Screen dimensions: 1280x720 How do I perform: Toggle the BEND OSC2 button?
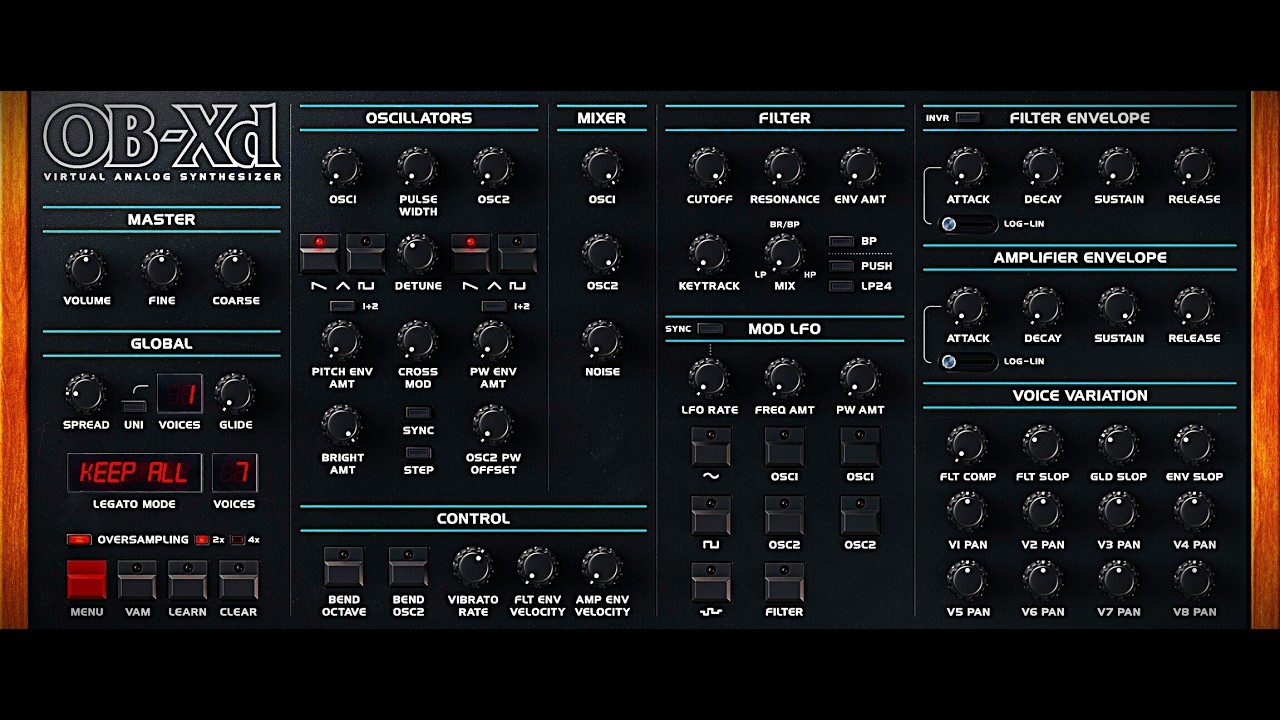click(x=408, y=566)
